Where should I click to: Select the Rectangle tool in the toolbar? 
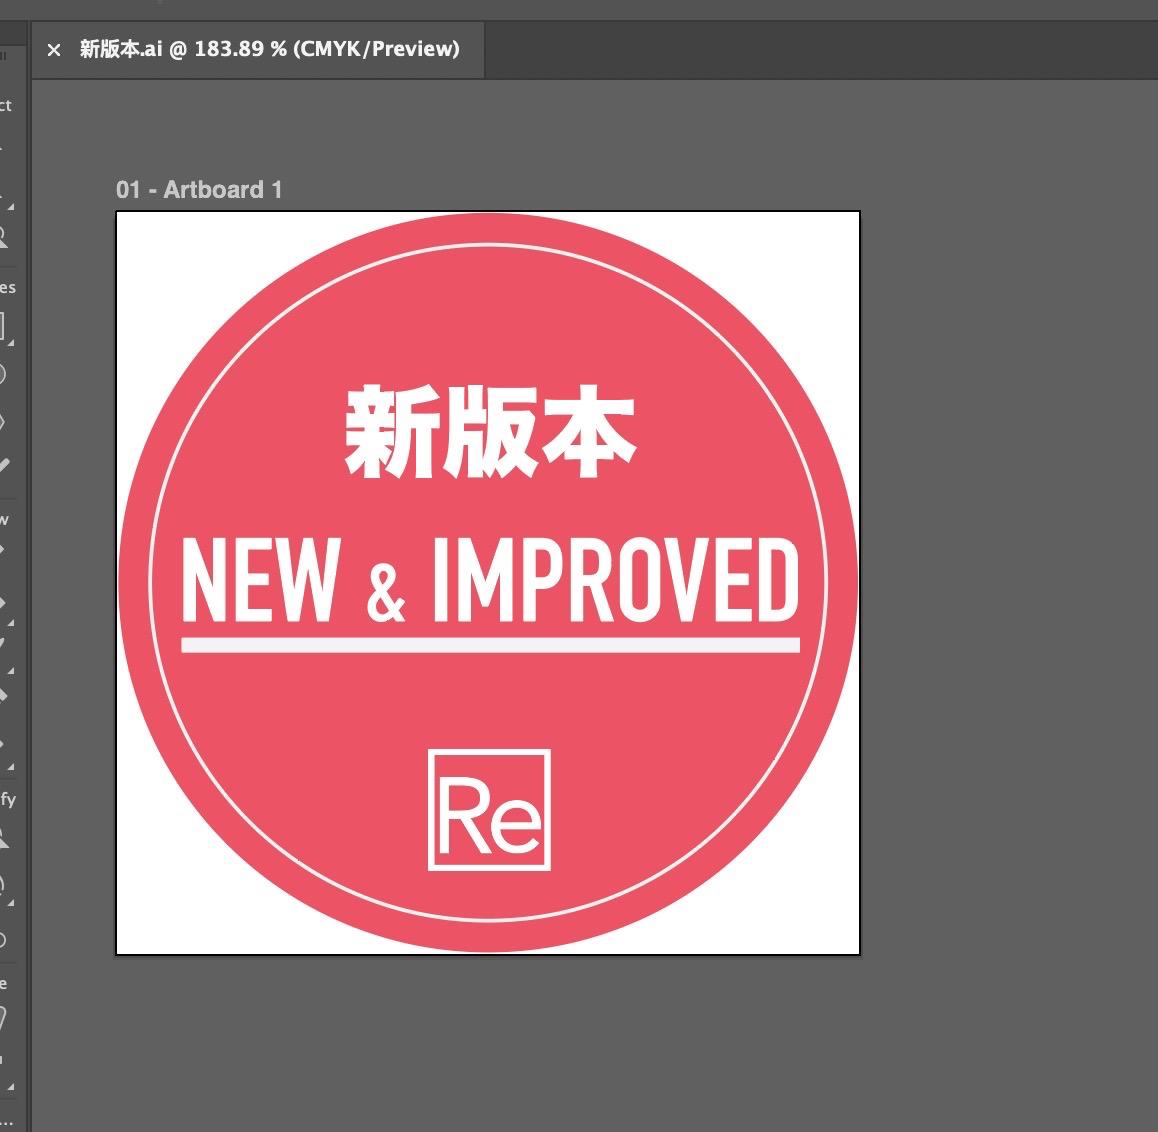[2, 326]
